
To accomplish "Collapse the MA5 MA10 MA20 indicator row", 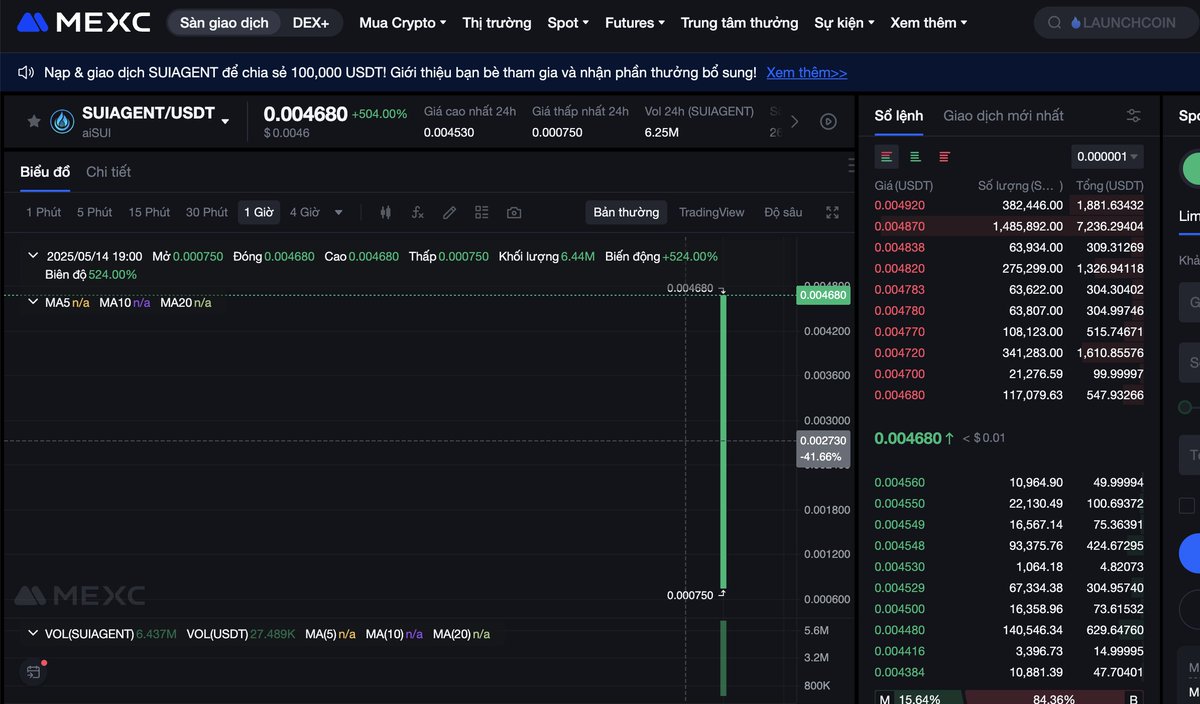I will (x=34, y=302).
